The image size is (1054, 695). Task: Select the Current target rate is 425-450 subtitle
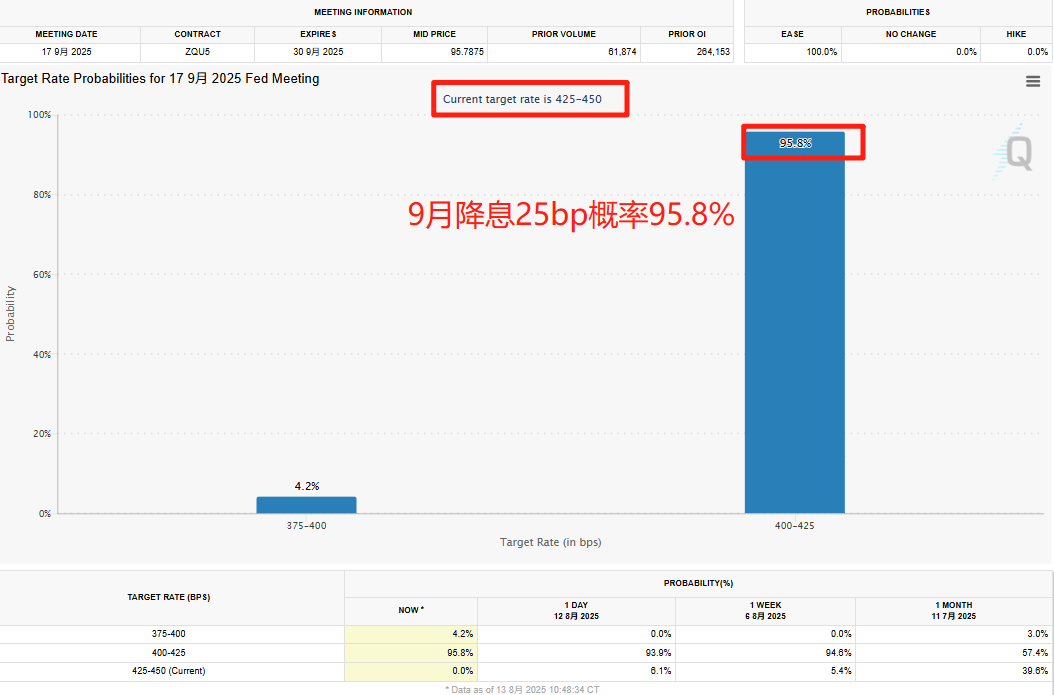[522, 99]
